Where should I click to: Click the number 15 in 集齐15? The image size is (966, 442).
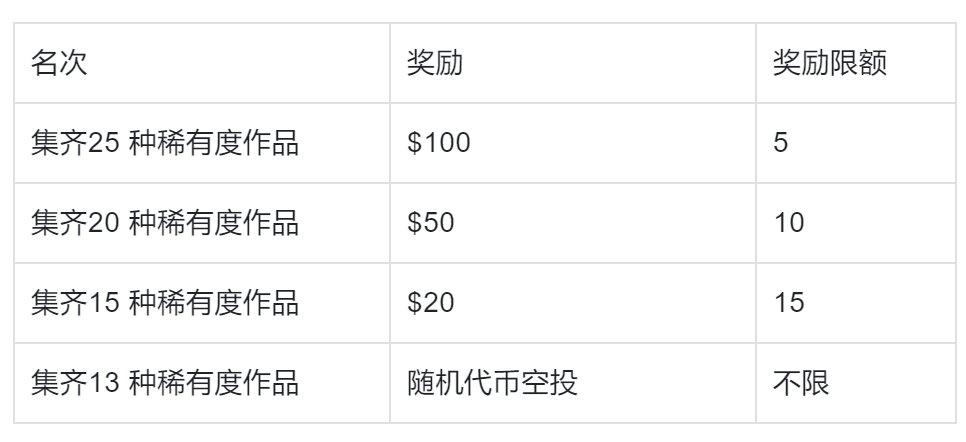pos(105,303)
